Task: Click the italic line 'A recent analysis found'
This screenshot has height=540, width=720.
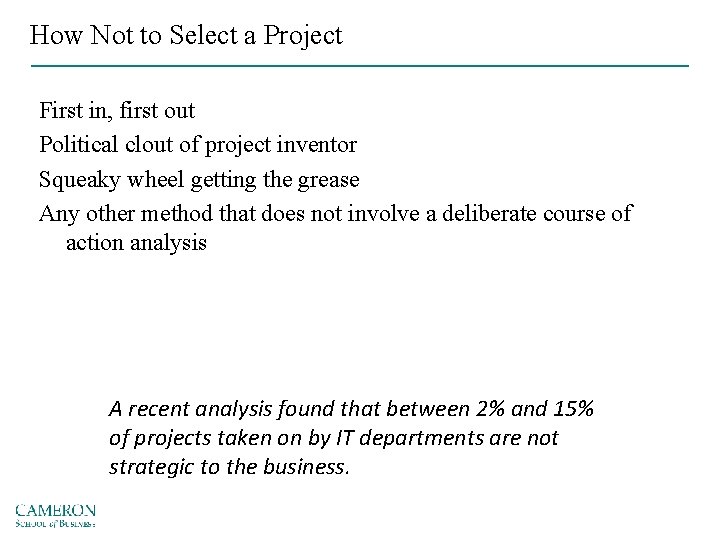Action: pyautogui.click(x=352, y=408)
